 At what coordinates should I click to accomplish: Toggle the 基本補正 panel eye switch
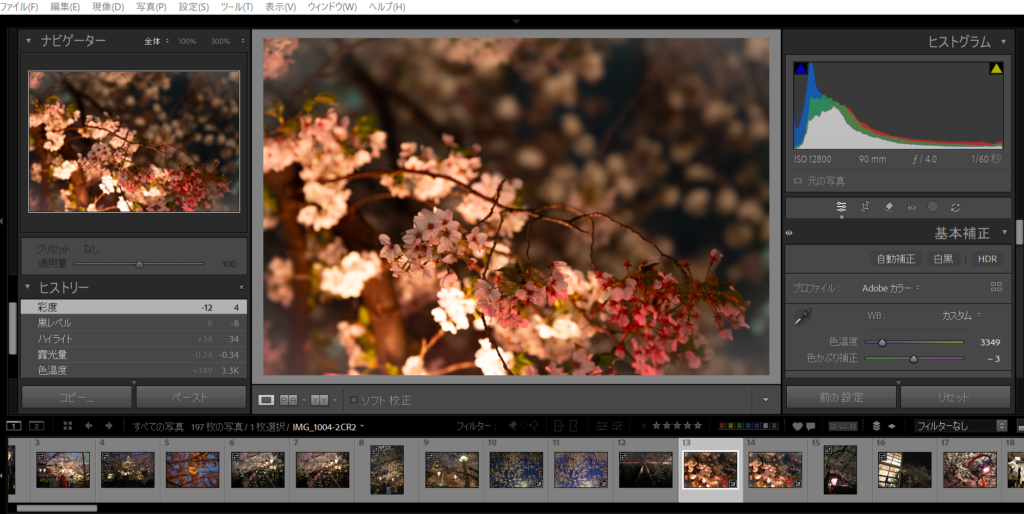(x=790, y=233)
